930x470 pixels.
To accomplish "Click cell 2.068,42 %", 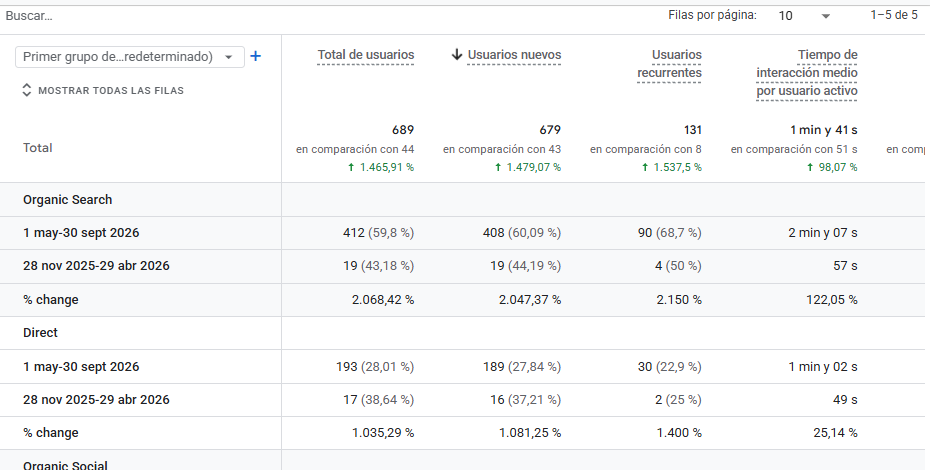I will pos(383,300).
